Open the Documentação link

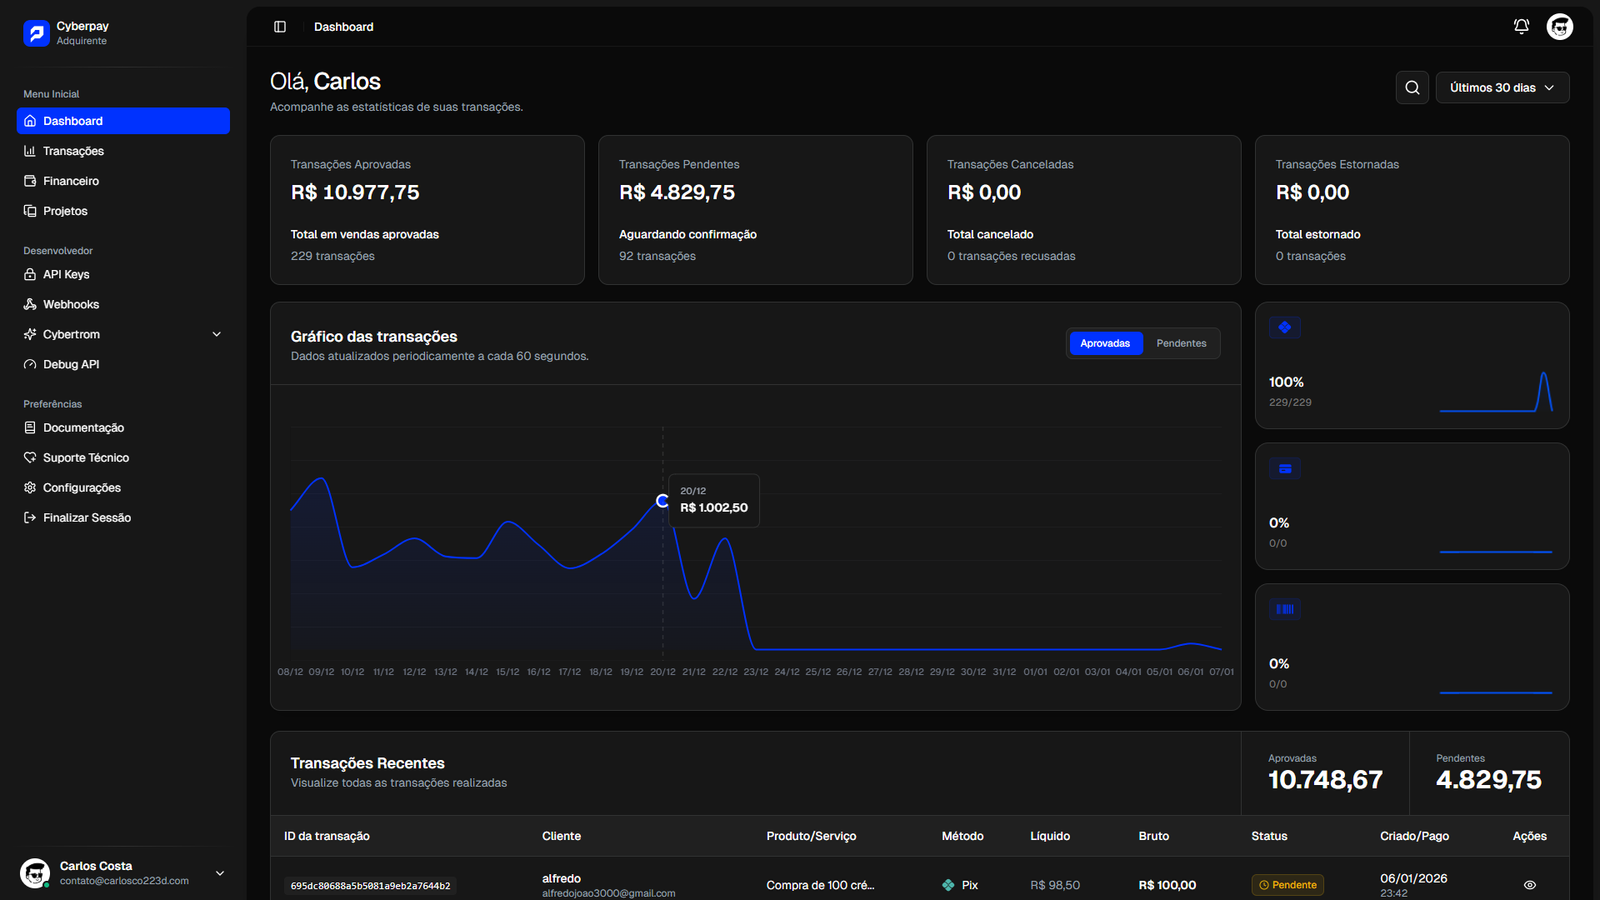coord(83,428)
